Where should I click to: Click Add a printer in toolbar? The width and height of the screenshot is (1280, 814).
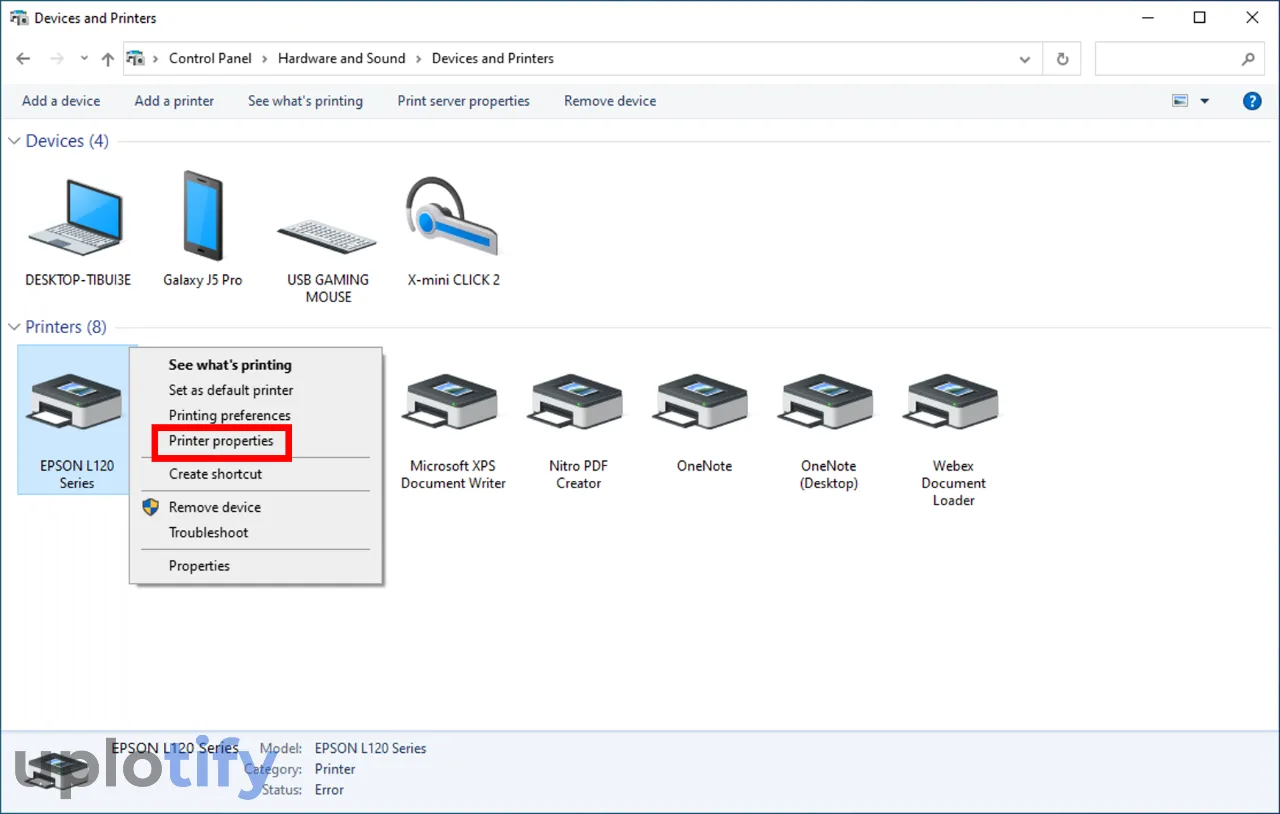[x=174, y=101]
